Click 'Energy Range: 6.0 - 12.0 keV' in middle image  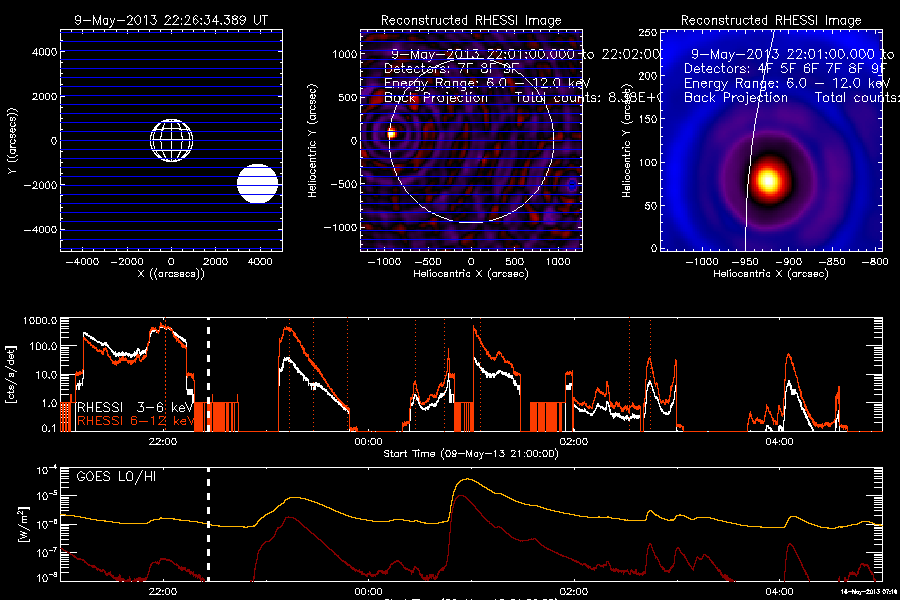click(487, 83)
